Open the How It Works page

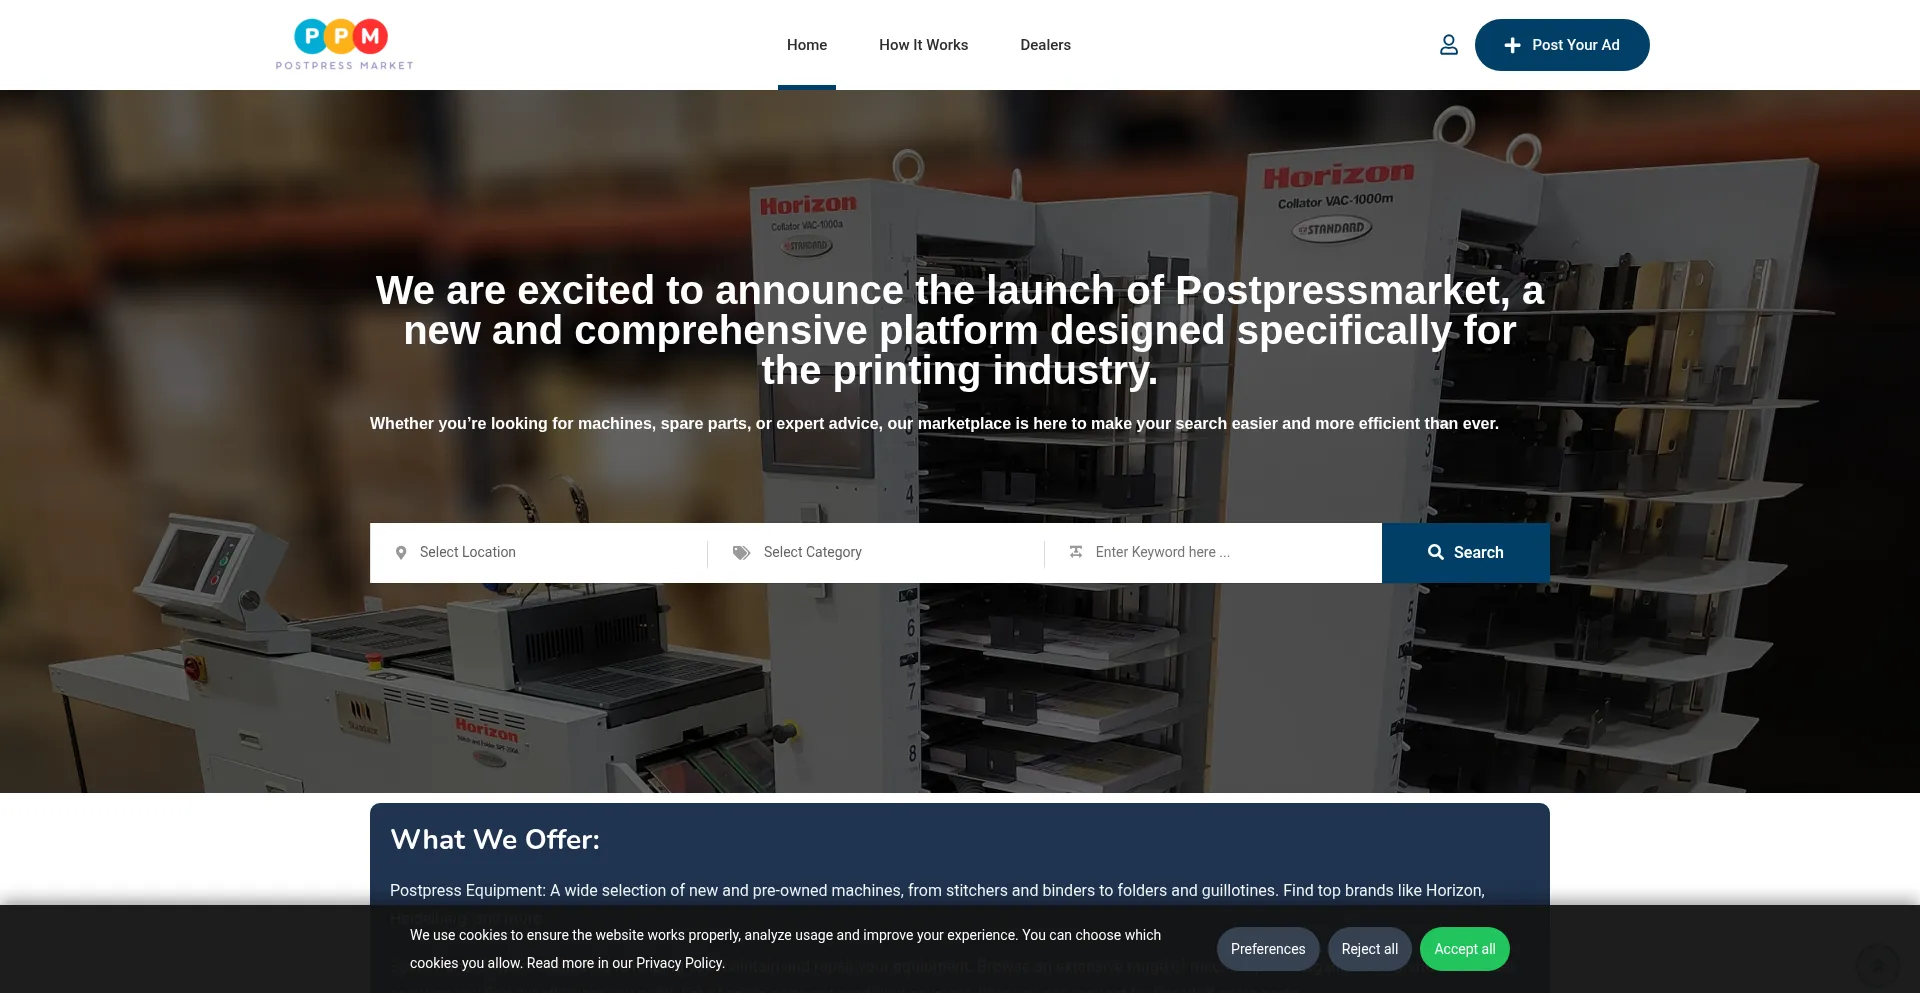[924, 45]
